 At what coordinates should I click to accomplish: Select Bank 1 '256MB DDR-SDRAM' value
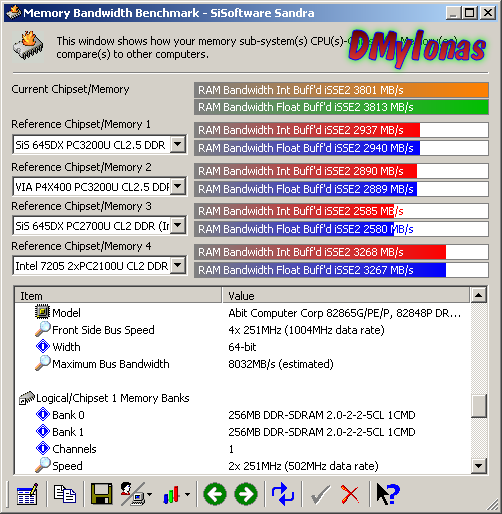(322, 432)
